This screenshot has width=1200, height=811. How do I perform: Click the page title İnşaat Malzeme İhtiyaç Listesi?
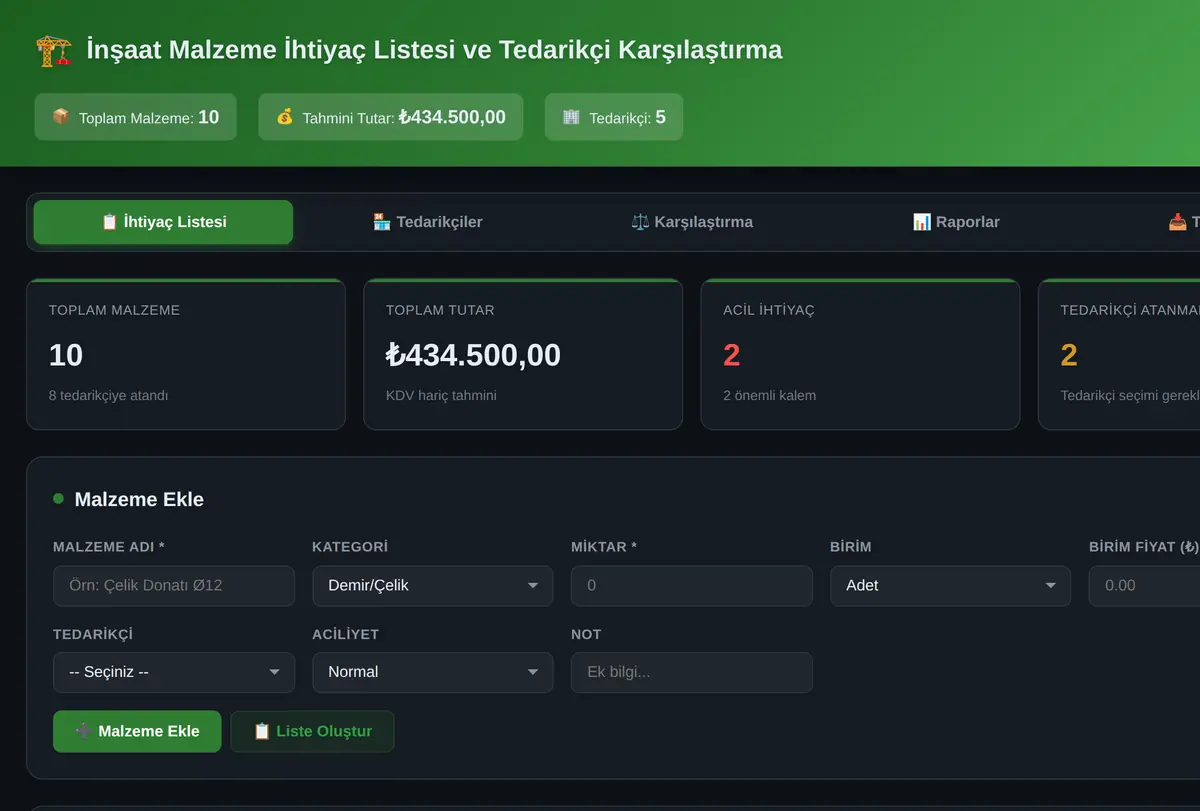(434, 50)
